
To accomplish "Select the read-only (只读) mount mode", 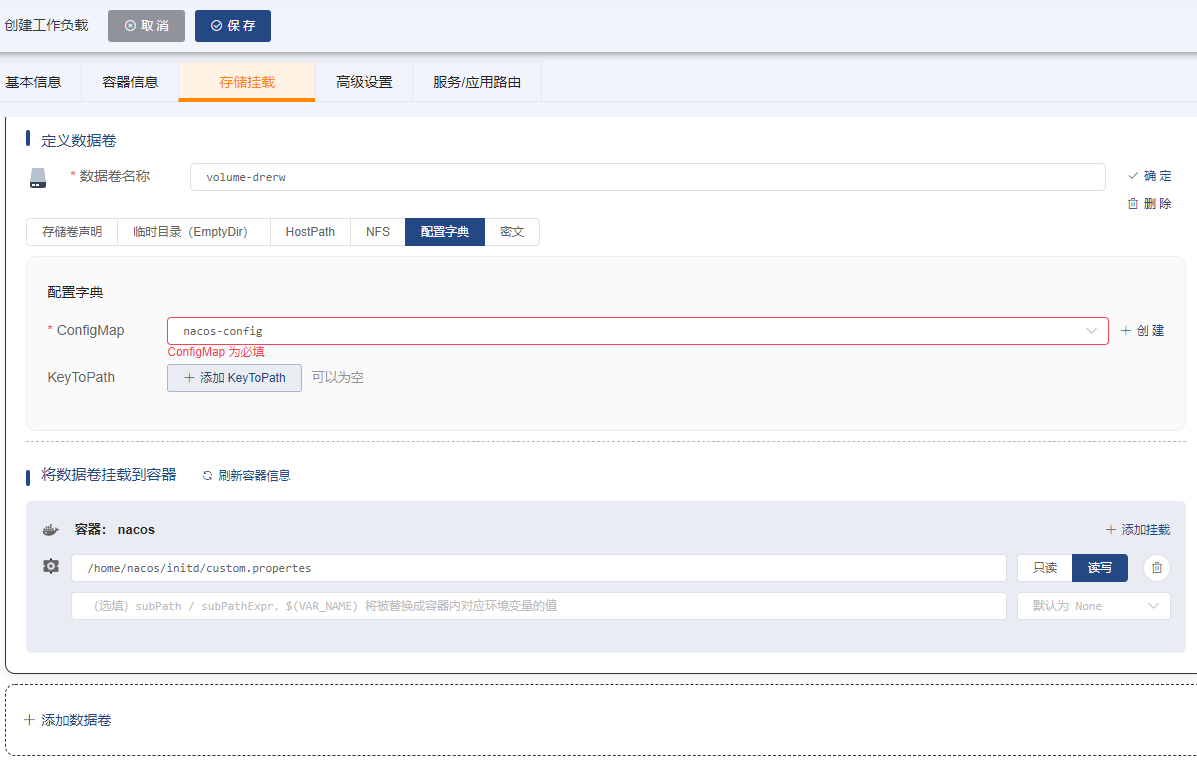I will (1044, 568).
